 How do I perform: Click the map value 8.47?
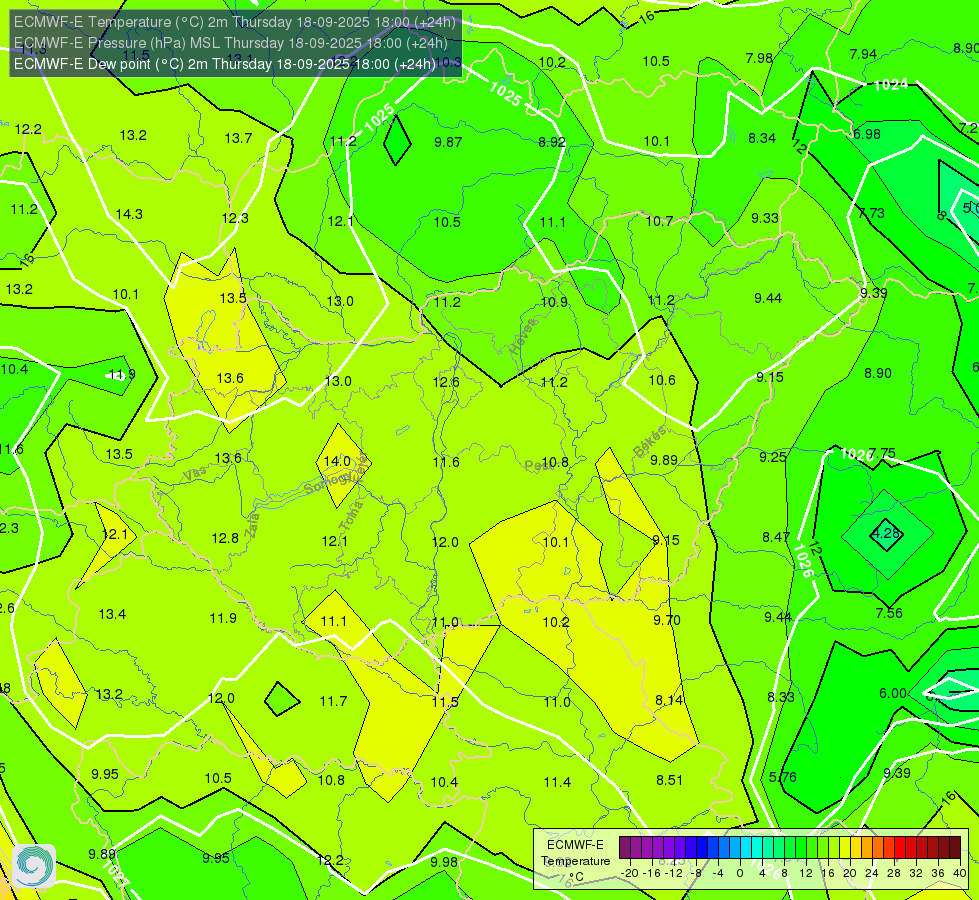point(776,537)
